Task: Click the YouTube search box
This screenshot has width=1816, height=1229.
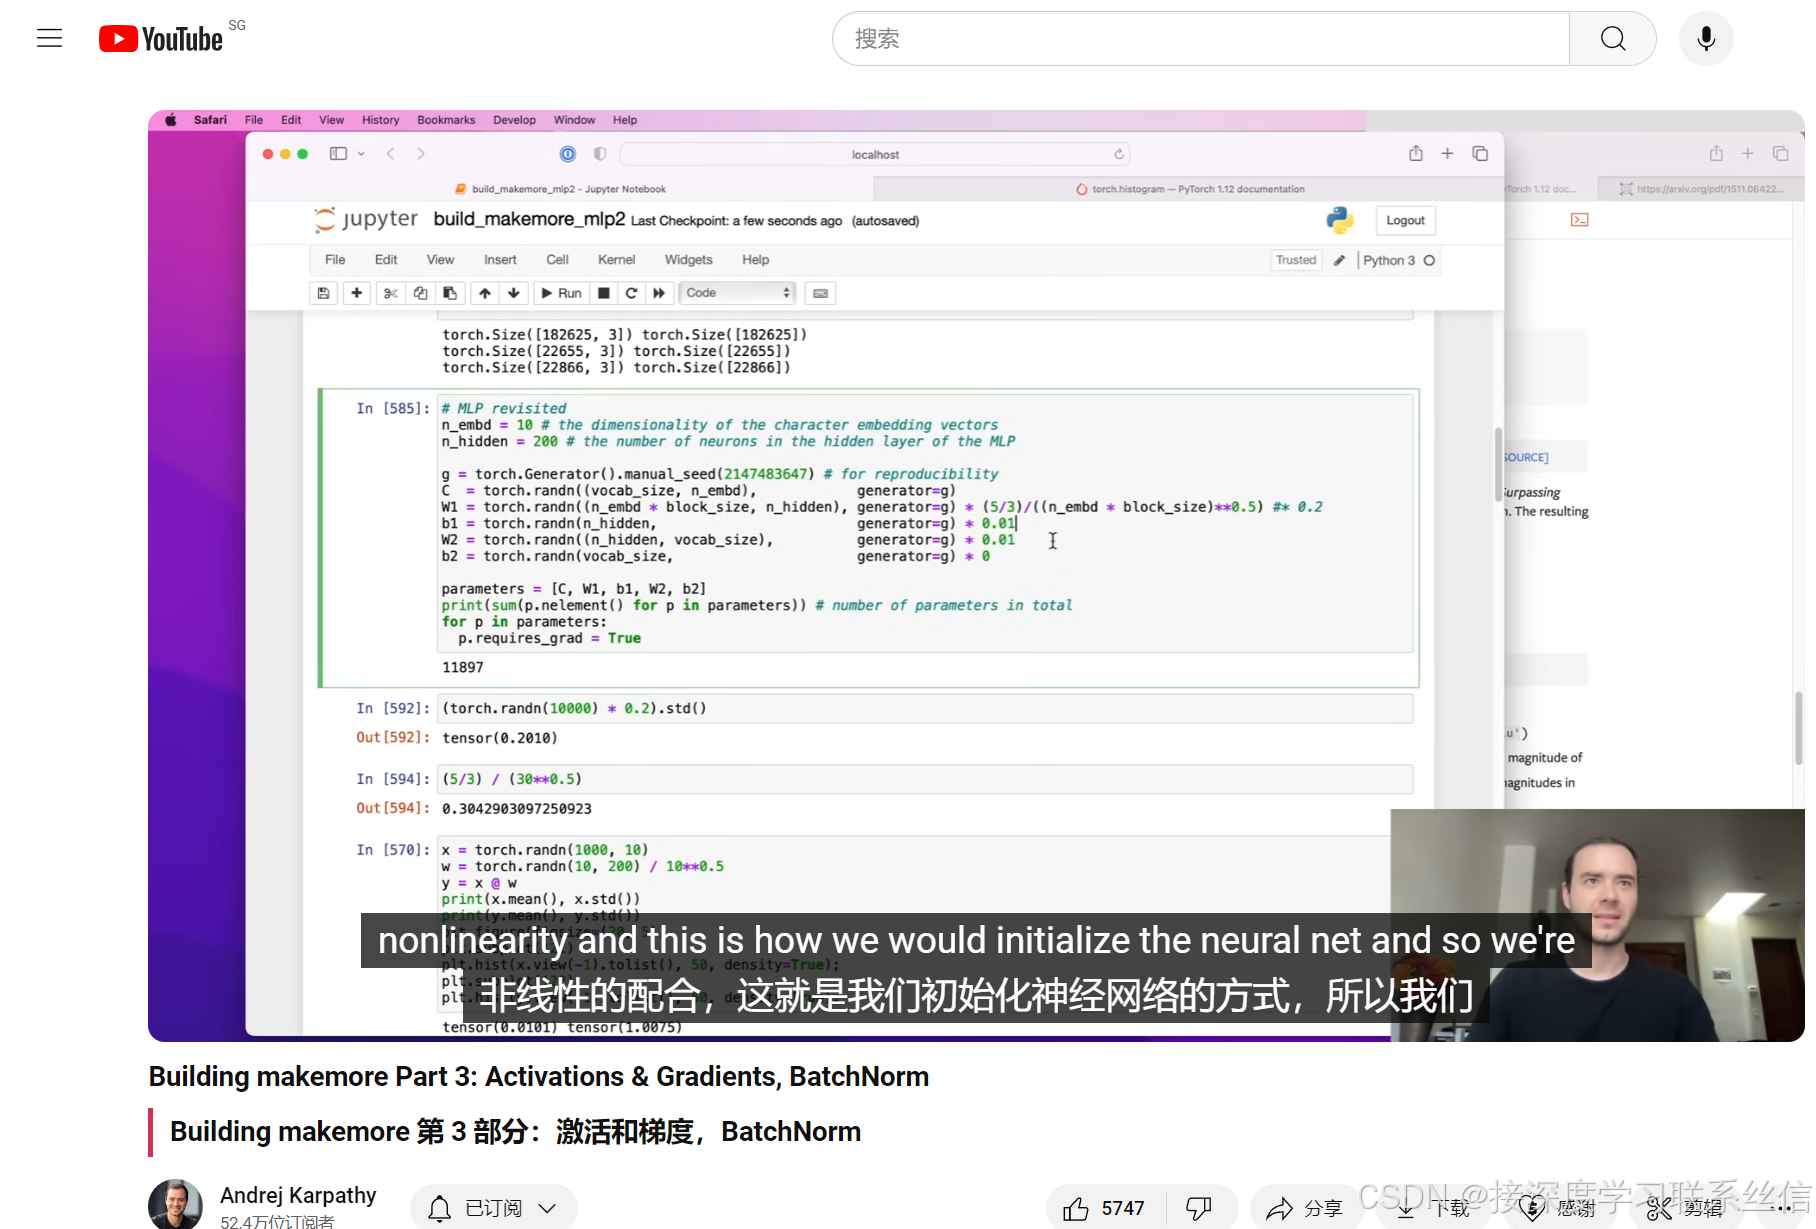Action: pos(1200,39)
